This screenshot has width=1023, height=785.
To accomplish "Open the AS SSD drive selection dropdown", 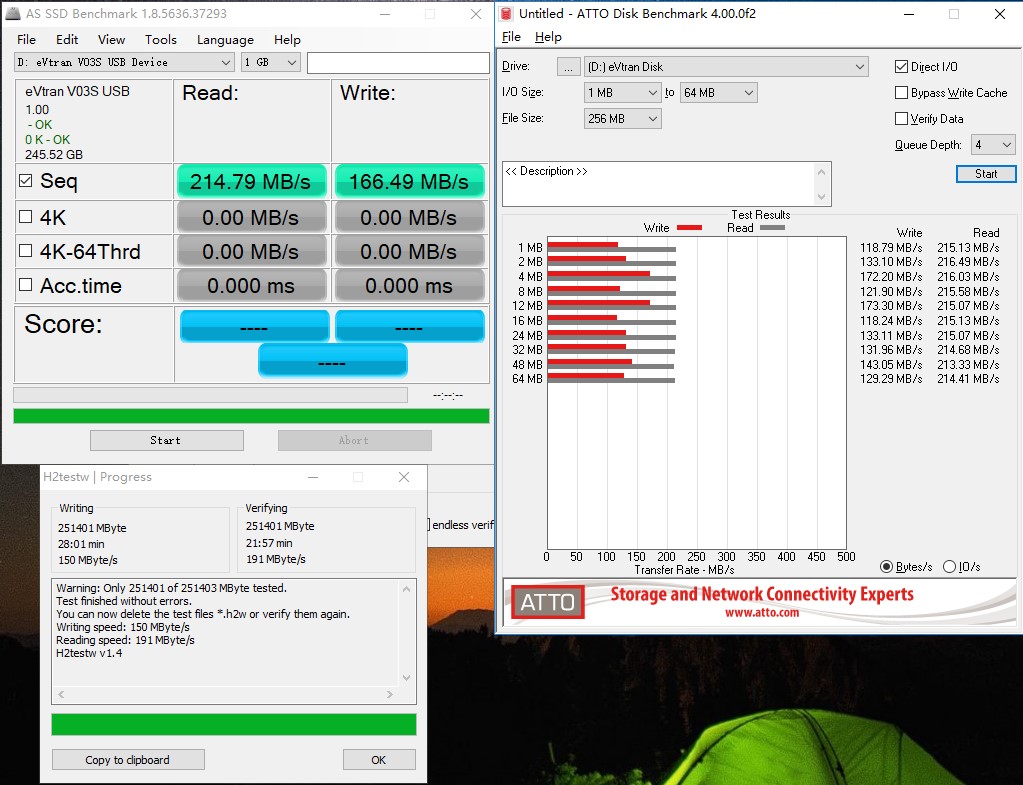I will tap(124, 63).
